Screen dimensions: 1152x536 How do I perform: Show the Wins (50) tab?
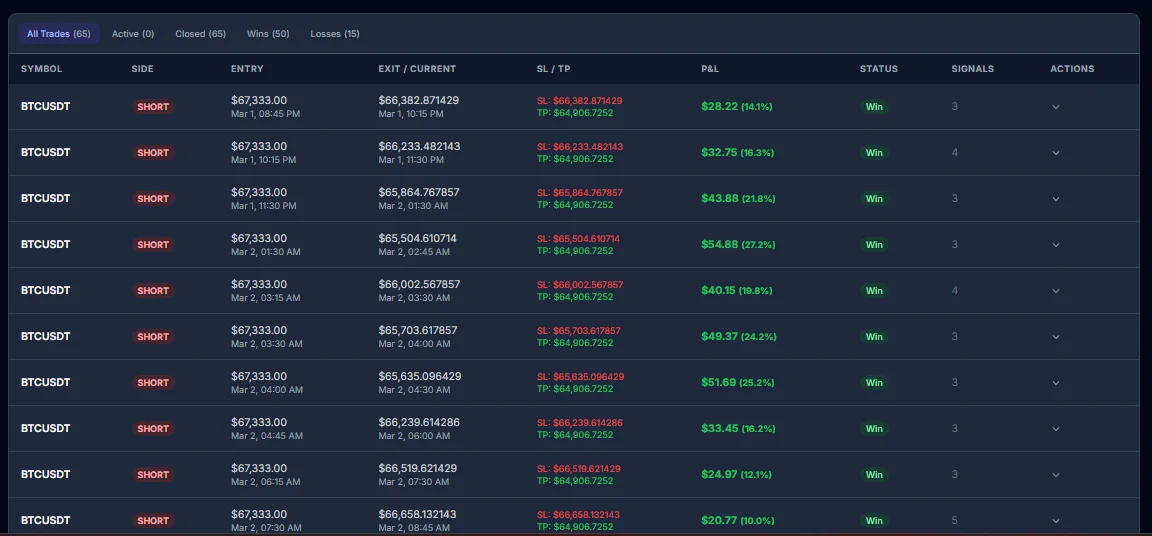point(268,34)
